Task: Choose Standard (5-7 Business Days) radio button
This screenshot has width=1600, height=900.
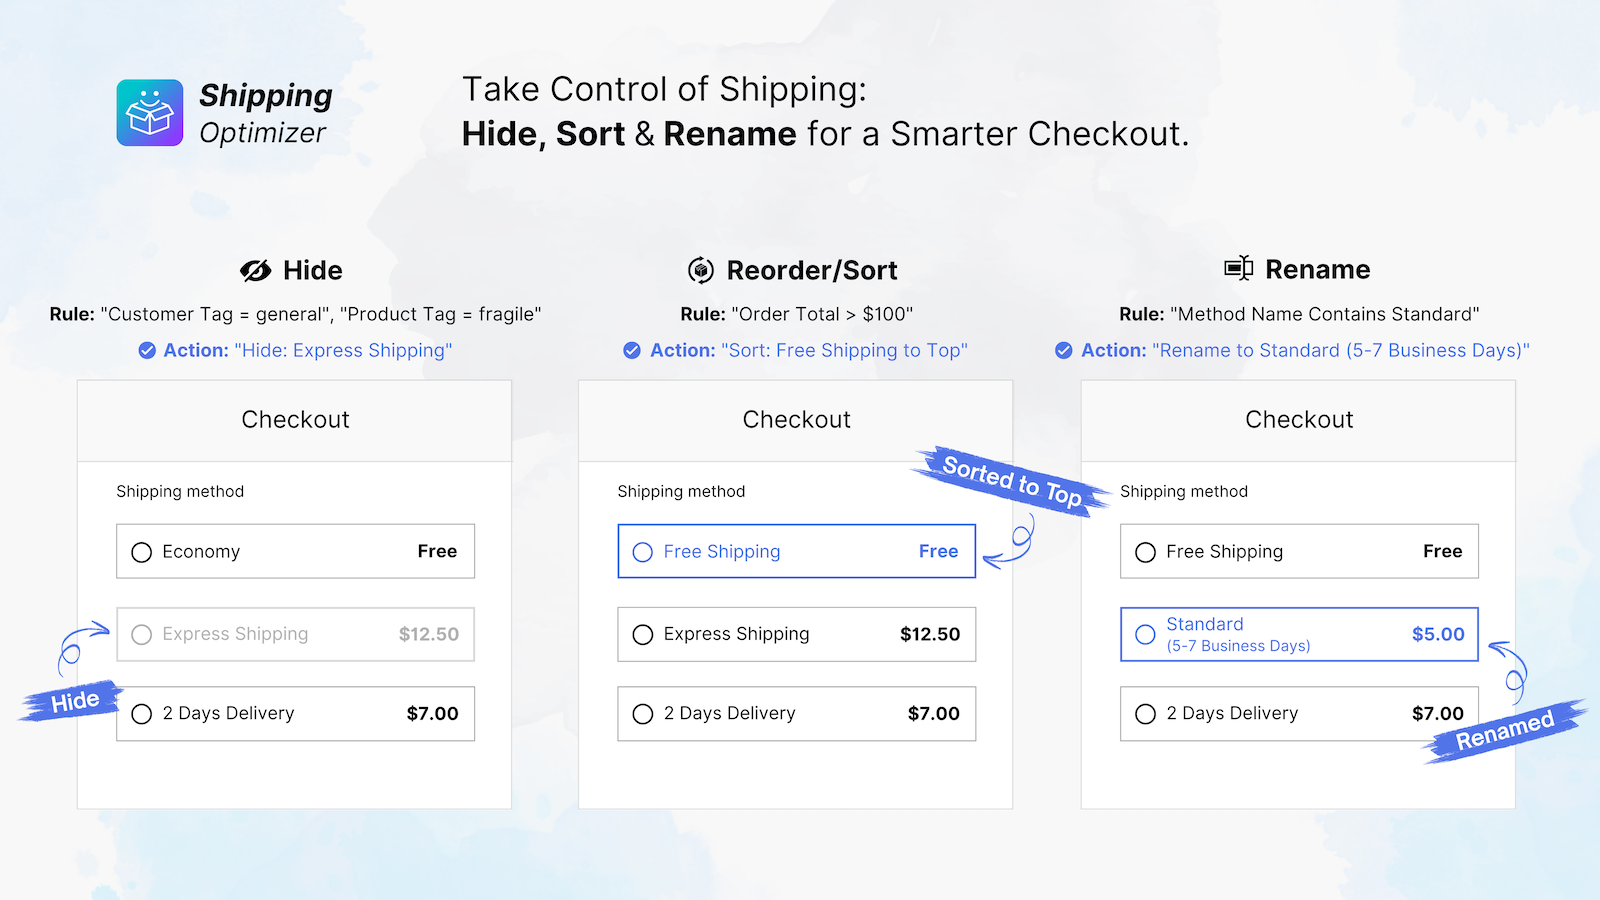Action: 1146,634
